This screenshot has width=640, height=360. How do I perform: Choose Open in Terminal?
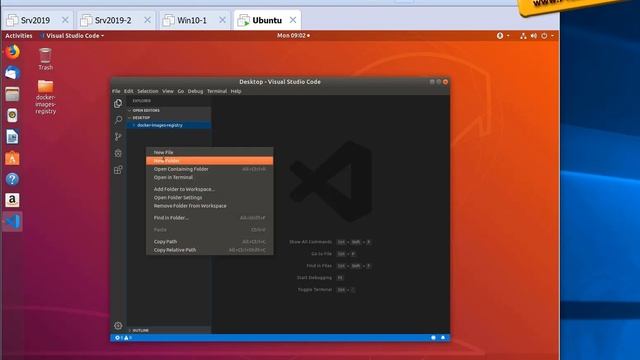(x=209, y=178)
